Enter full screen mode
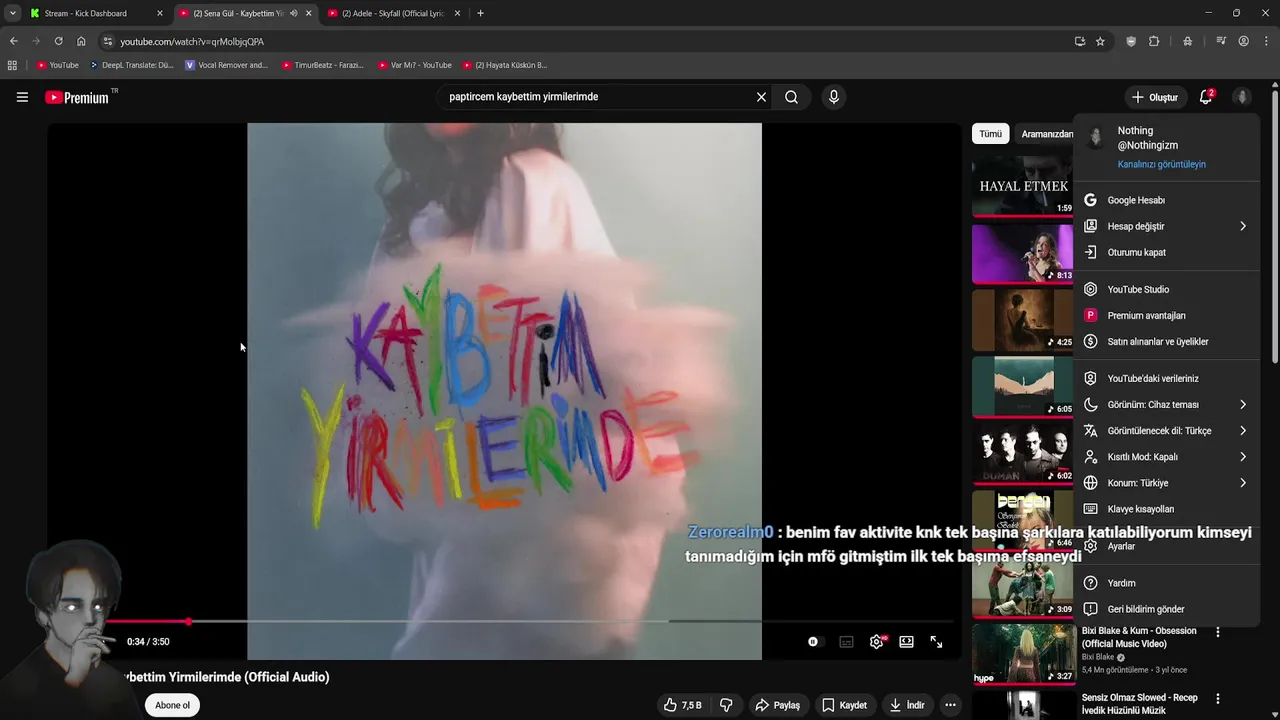 click(x=936, y=642)
